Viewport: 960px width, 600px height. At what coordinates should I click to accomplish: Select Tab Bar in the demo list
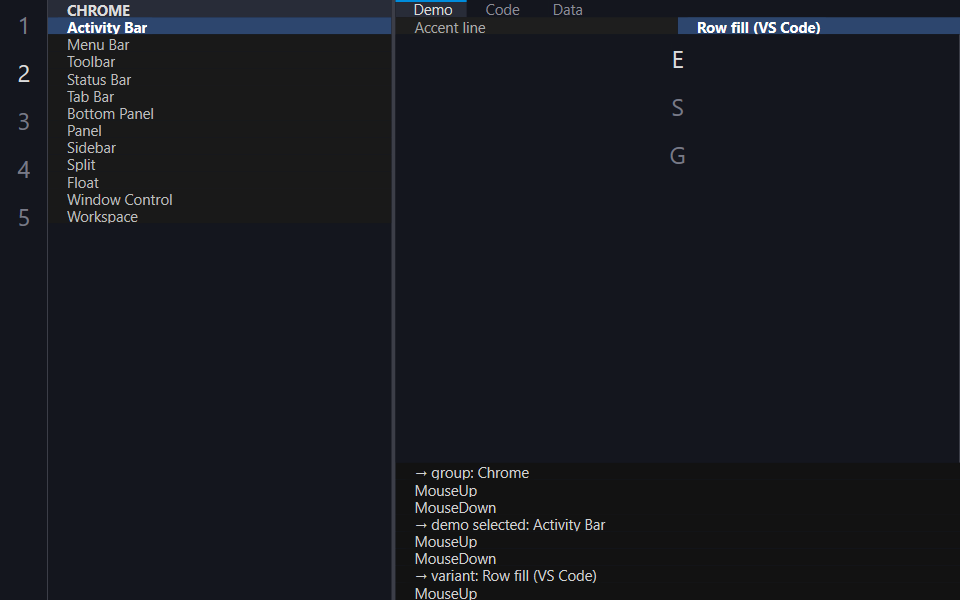click(x=219, y=97)
